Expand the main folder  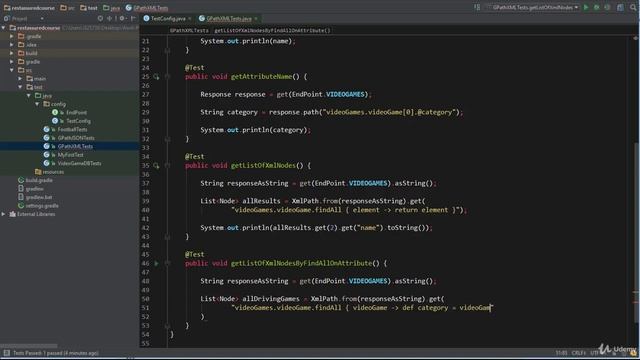(x=20, y=78)
